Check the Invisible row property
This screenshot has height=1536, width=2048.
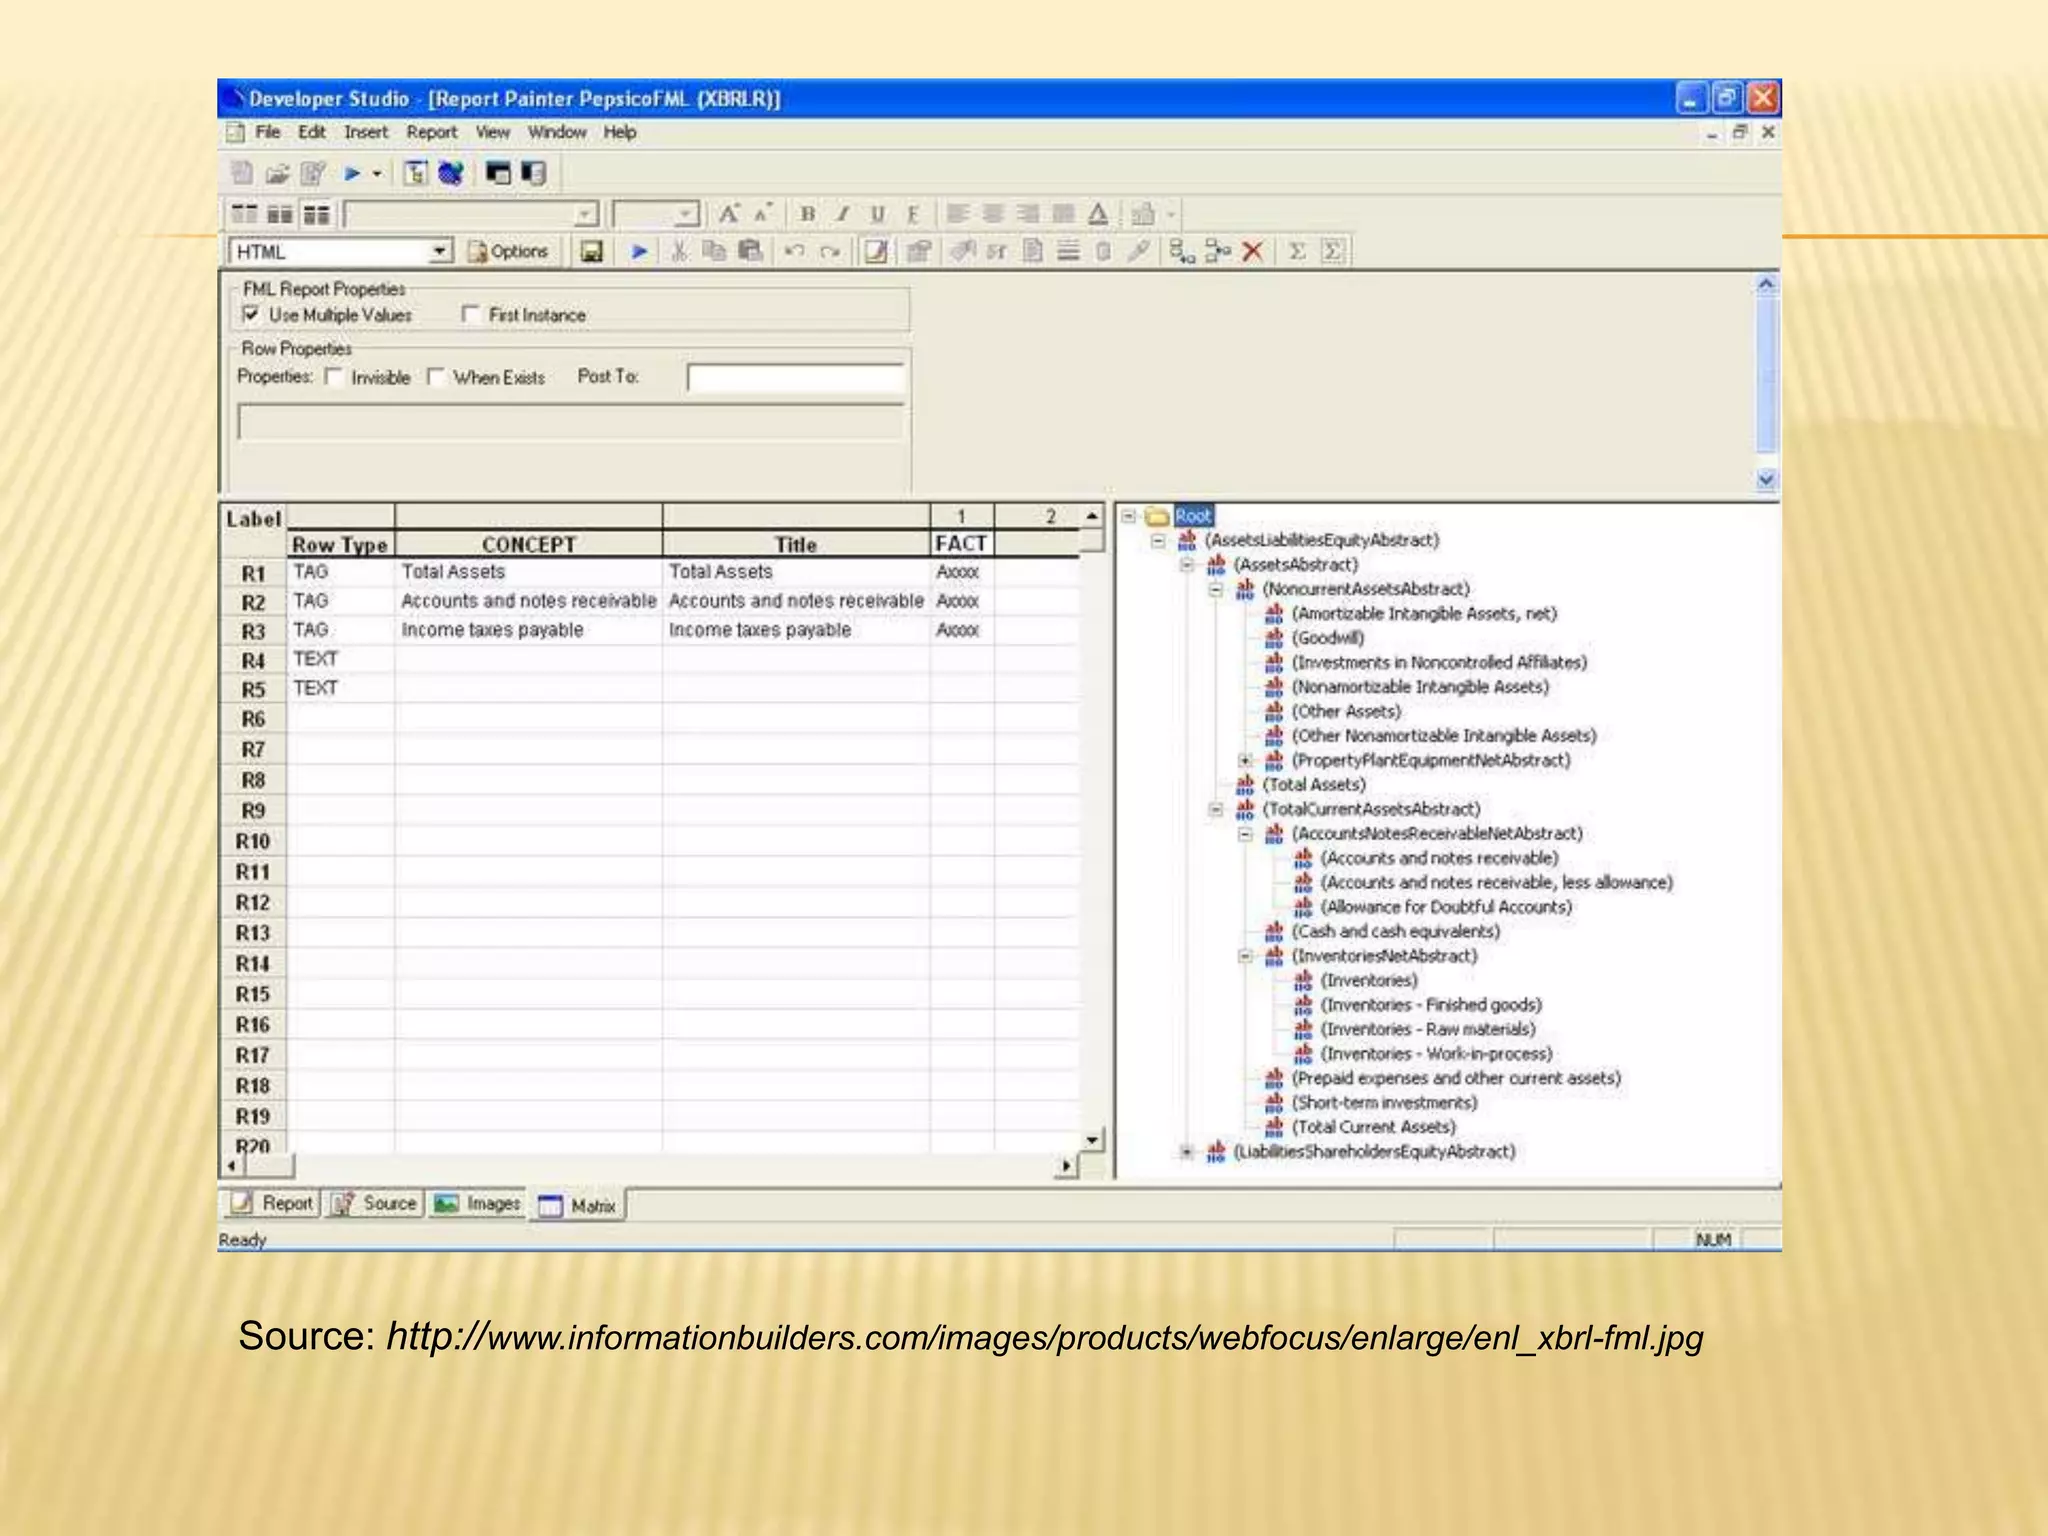[x=335, y=377]
